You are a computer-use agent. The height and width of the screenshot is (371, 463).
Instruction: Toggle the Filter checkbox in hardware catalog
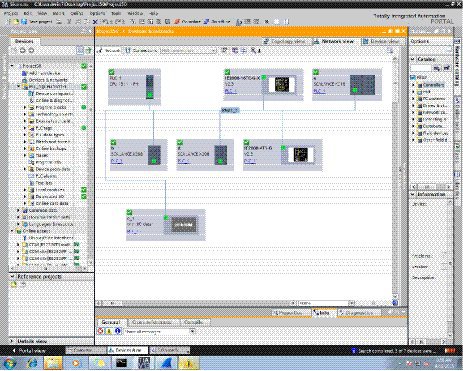click(x=413, y=77)
